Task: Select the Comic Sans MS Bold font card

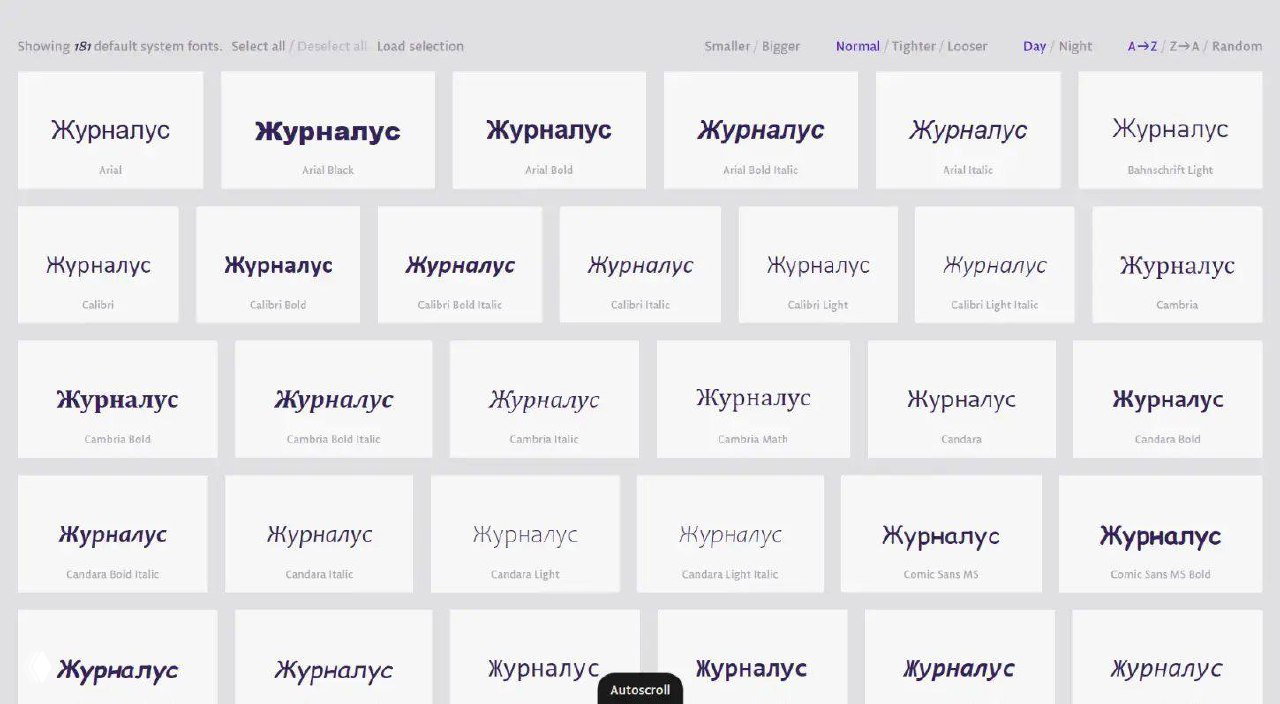Action: pyautogui.click(x=1160, y=534)
